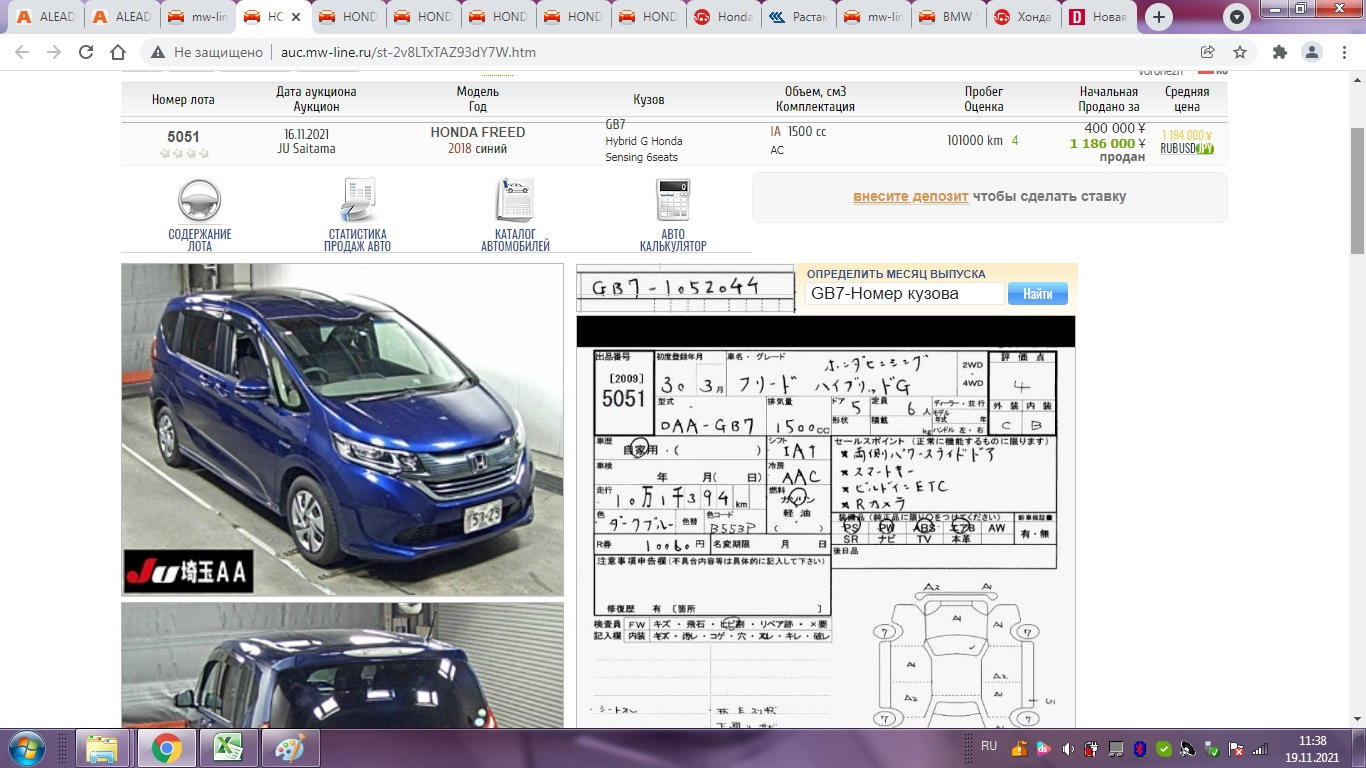Bookmark this page with star icon
Viewport: 1366px width, 768px height.
(1240, 52)
